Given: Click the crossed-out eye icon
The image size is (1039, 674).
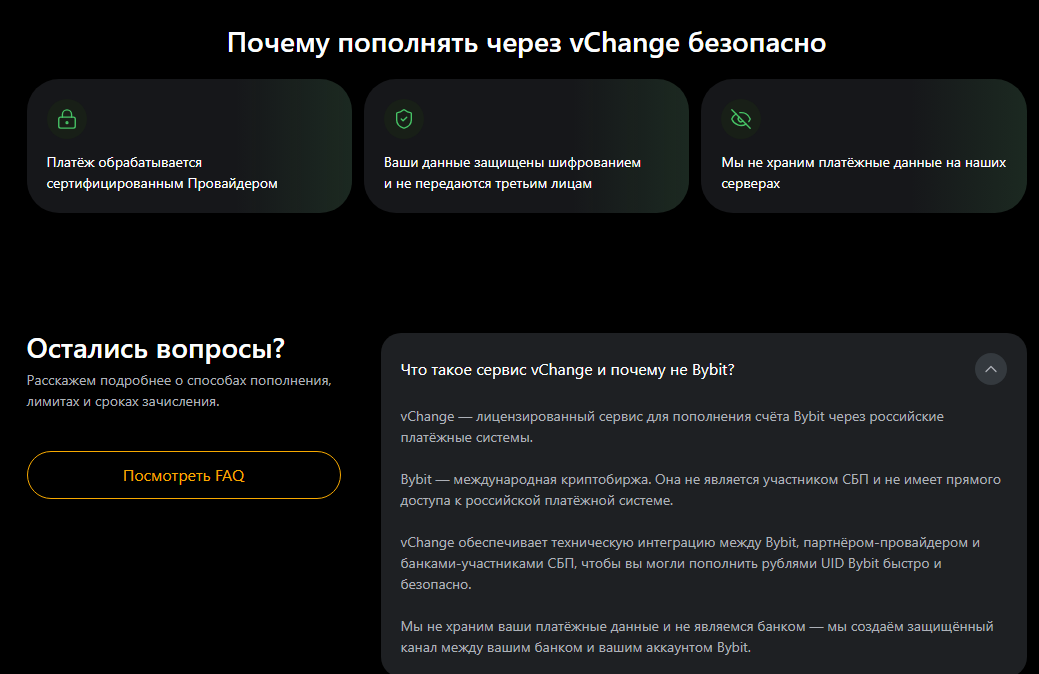Looking at the screenshot, I should pos(740,119).
